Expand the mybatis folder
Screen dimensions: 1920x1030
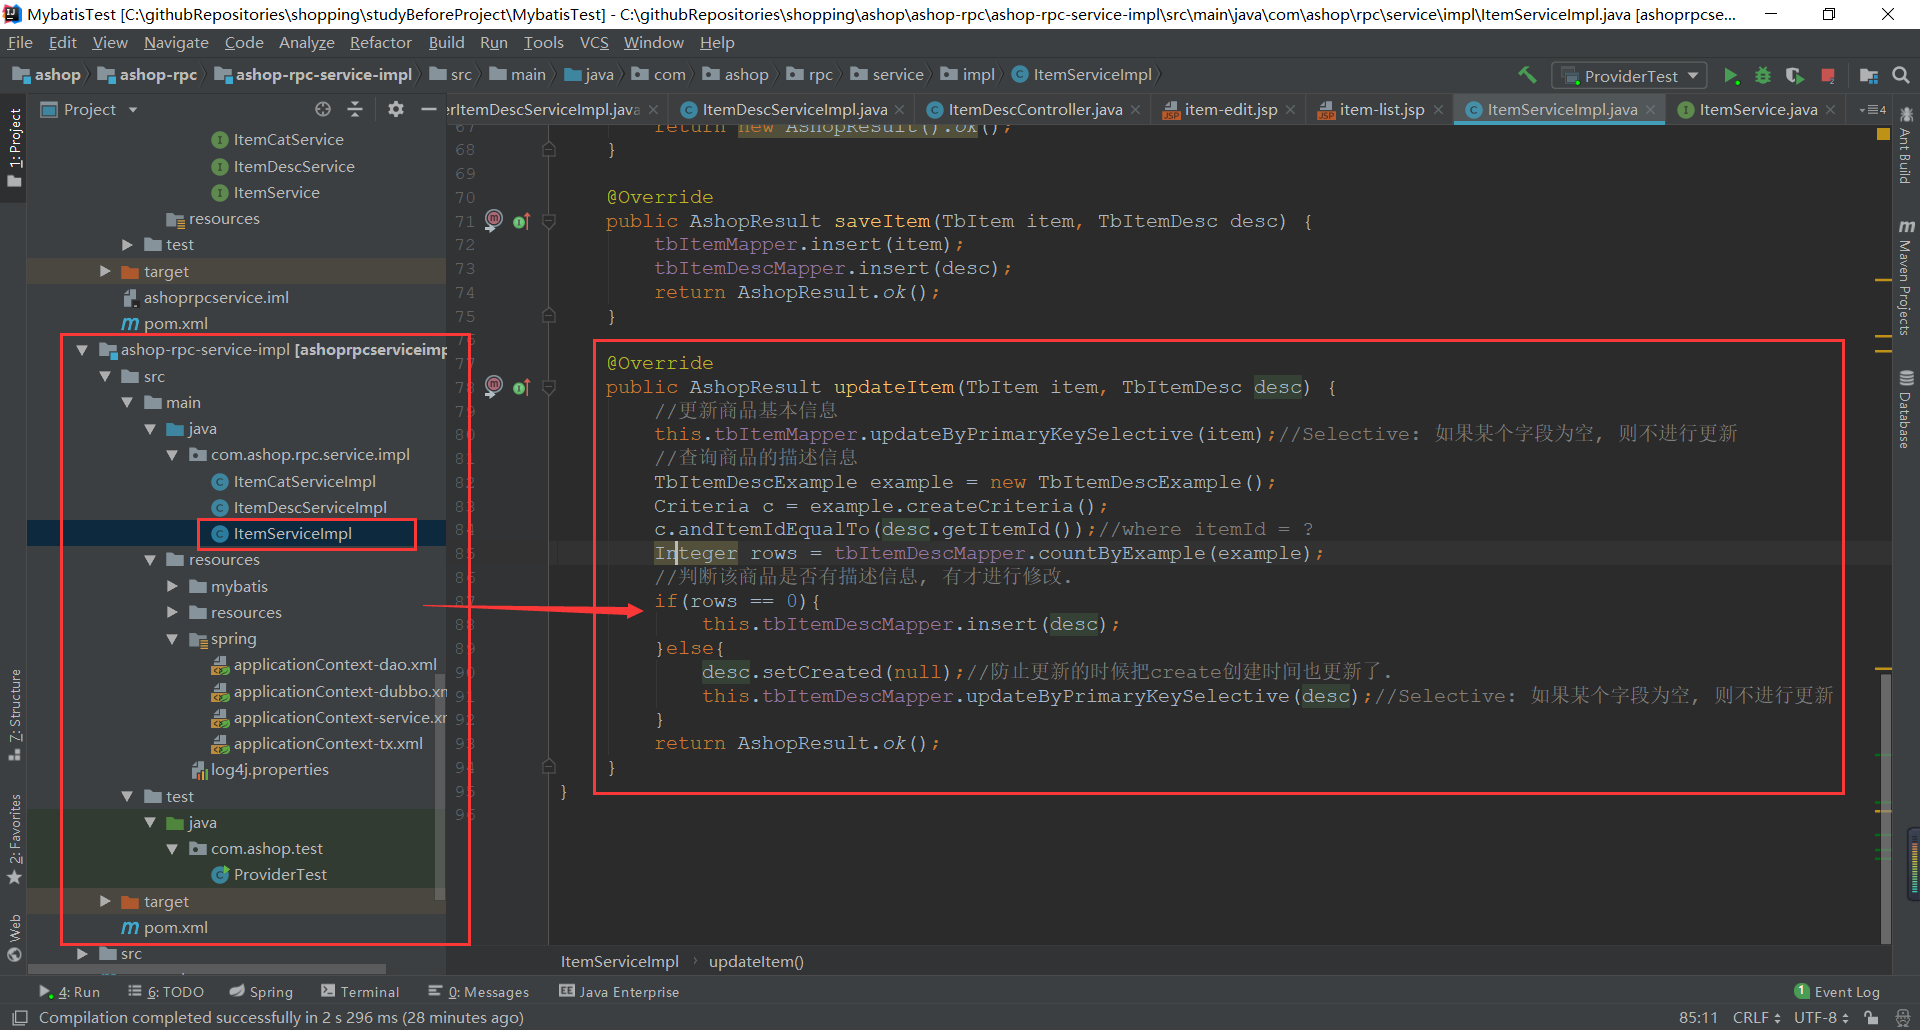coord(172,586)
